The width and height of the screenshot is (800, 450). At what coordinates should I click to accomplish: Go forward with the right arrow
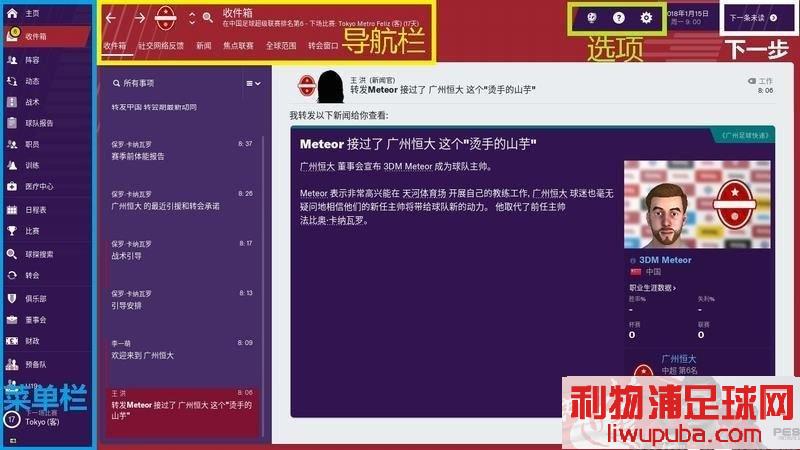point(139,18)
